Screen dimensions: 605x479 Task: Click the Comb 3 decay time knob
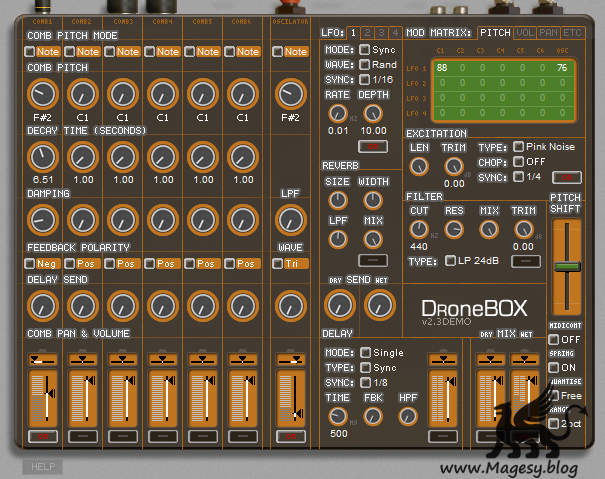(x=123, y=157)
